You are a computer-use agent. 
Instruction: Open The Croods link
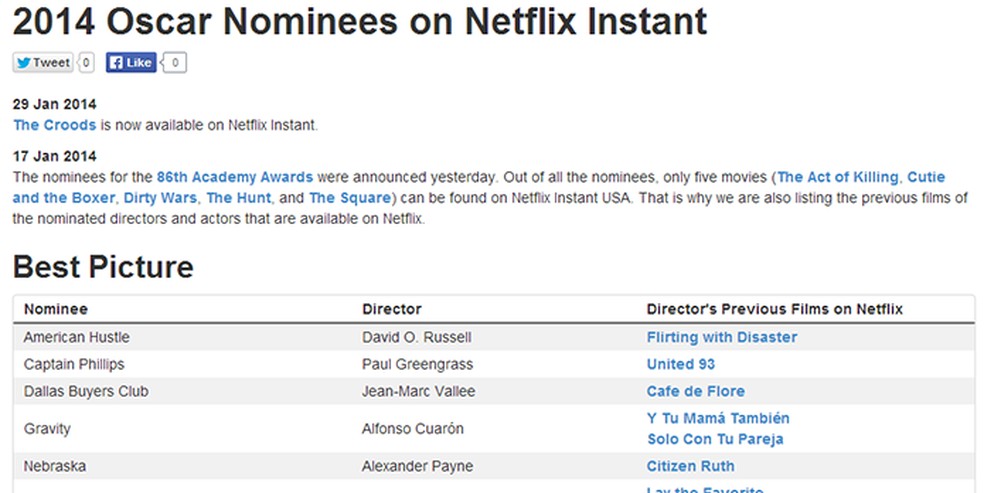(x=55, y=125)
